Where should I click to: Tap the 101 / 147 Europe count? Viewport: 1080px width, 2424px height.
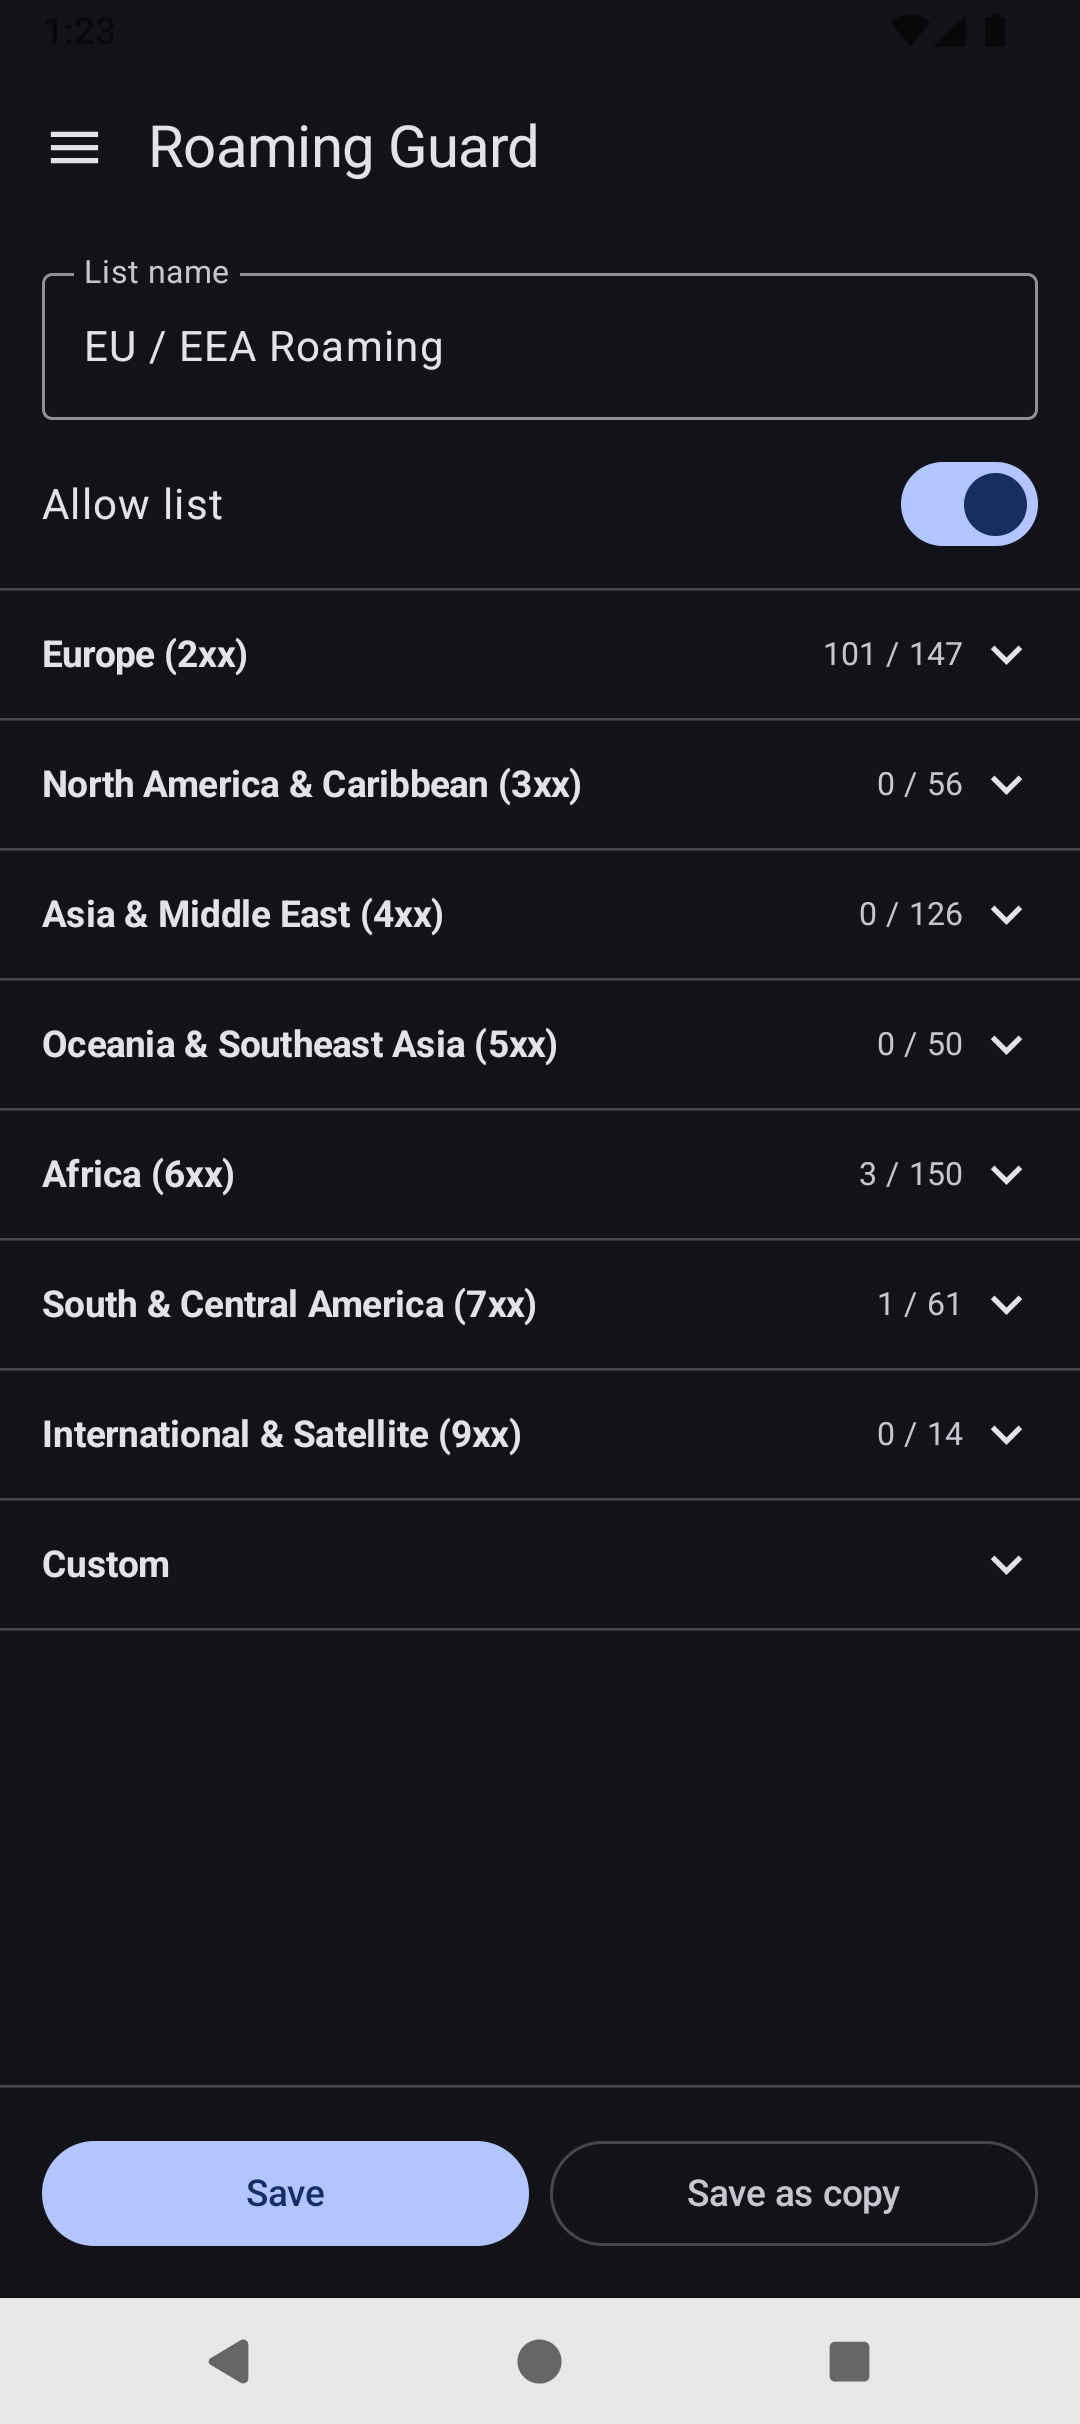click(x=892, y=655)
